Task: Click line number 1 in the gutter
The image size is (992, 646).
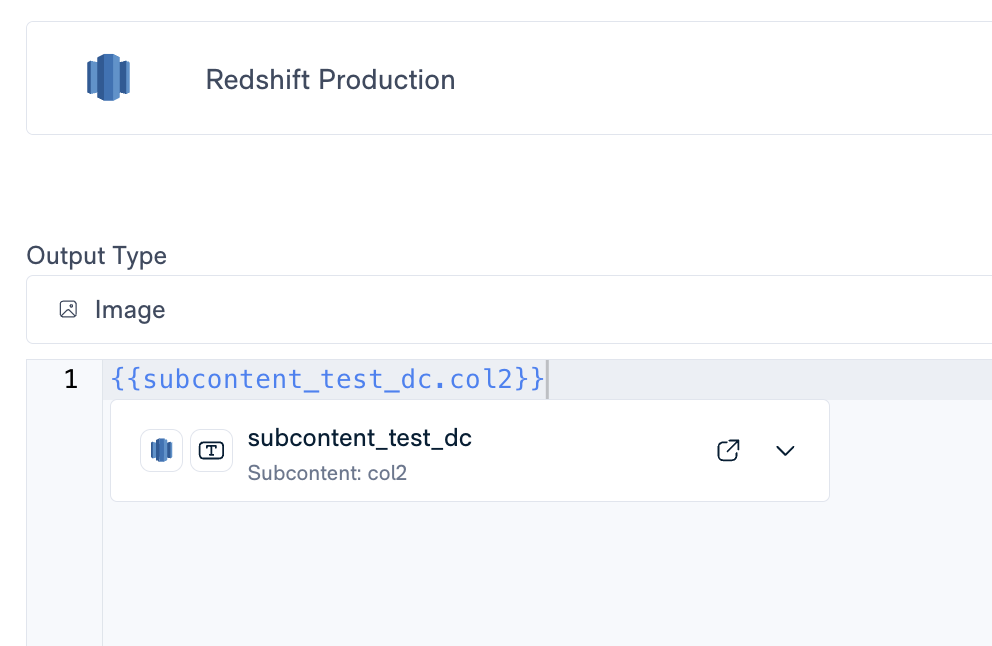Action: pyautogui.click(x=70, y=380)
